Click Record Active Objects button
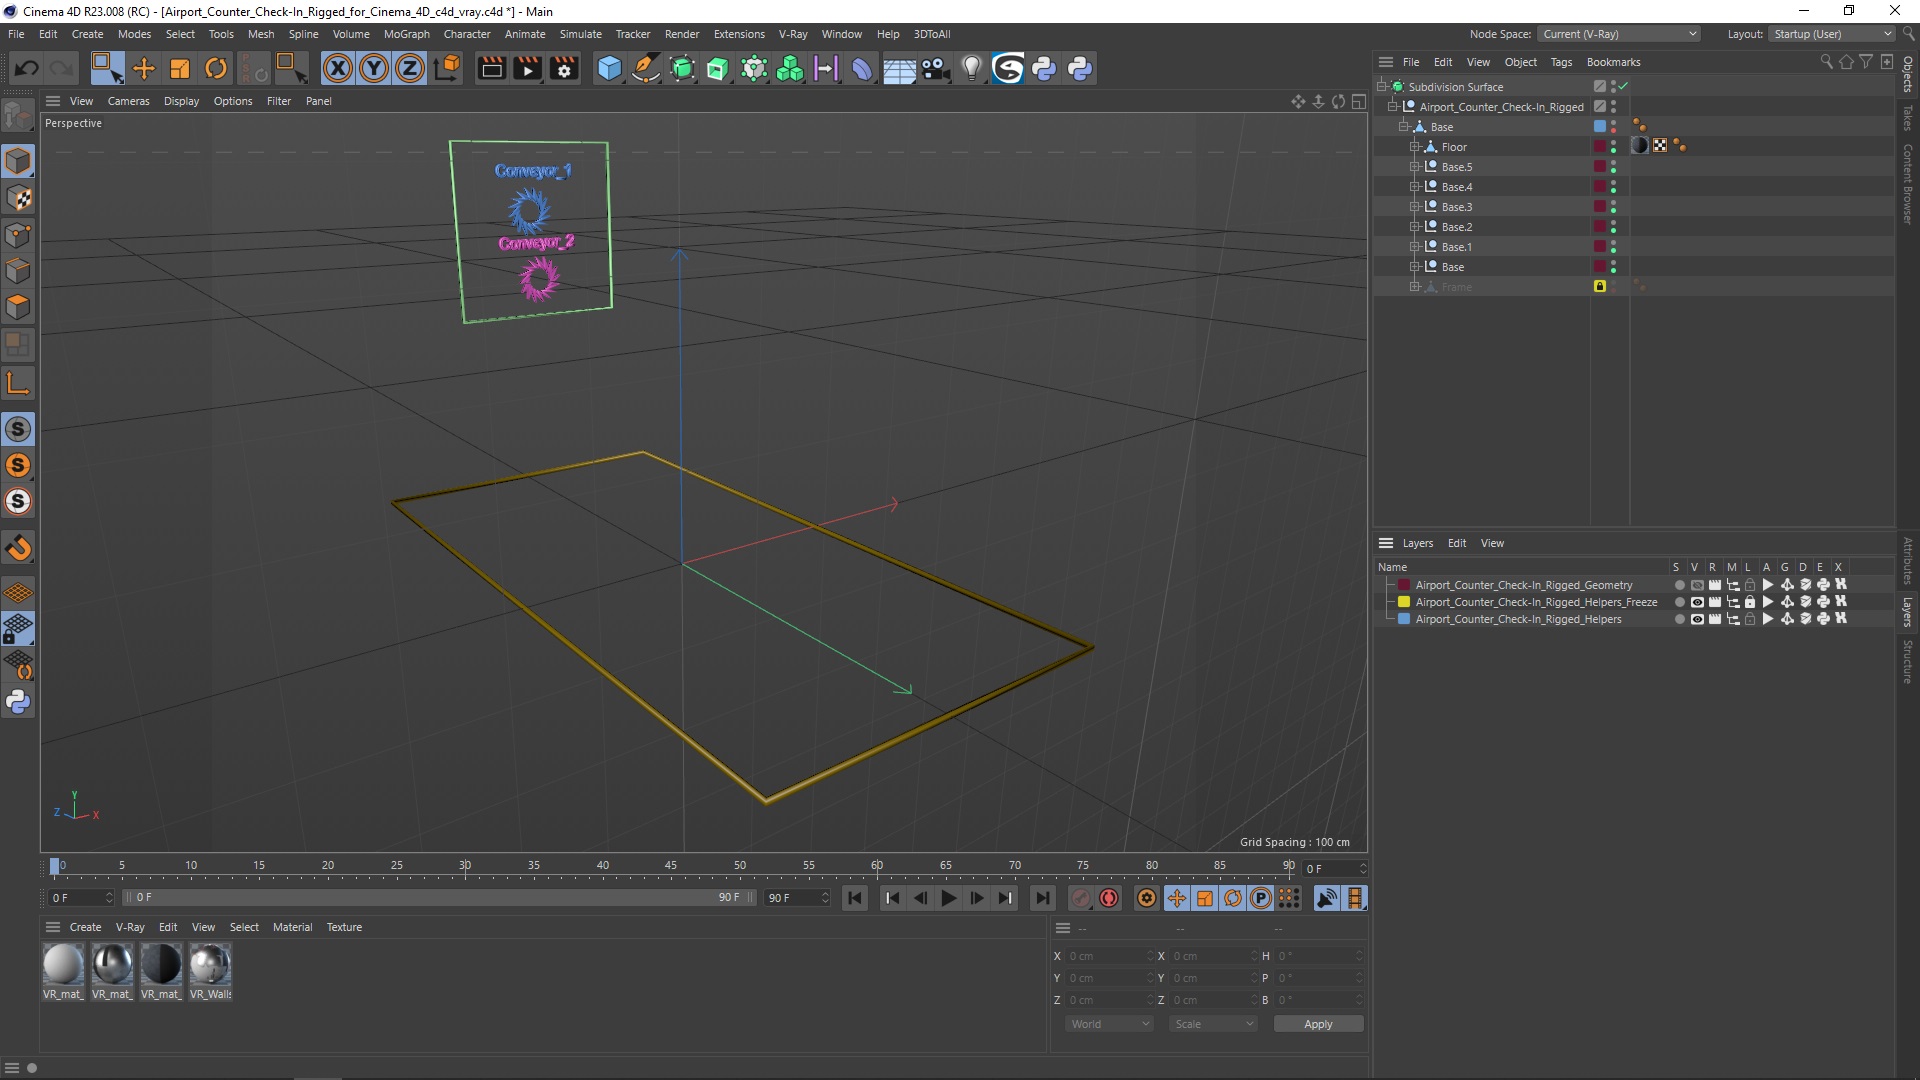1920x1080 pixels. [1081, 898]
